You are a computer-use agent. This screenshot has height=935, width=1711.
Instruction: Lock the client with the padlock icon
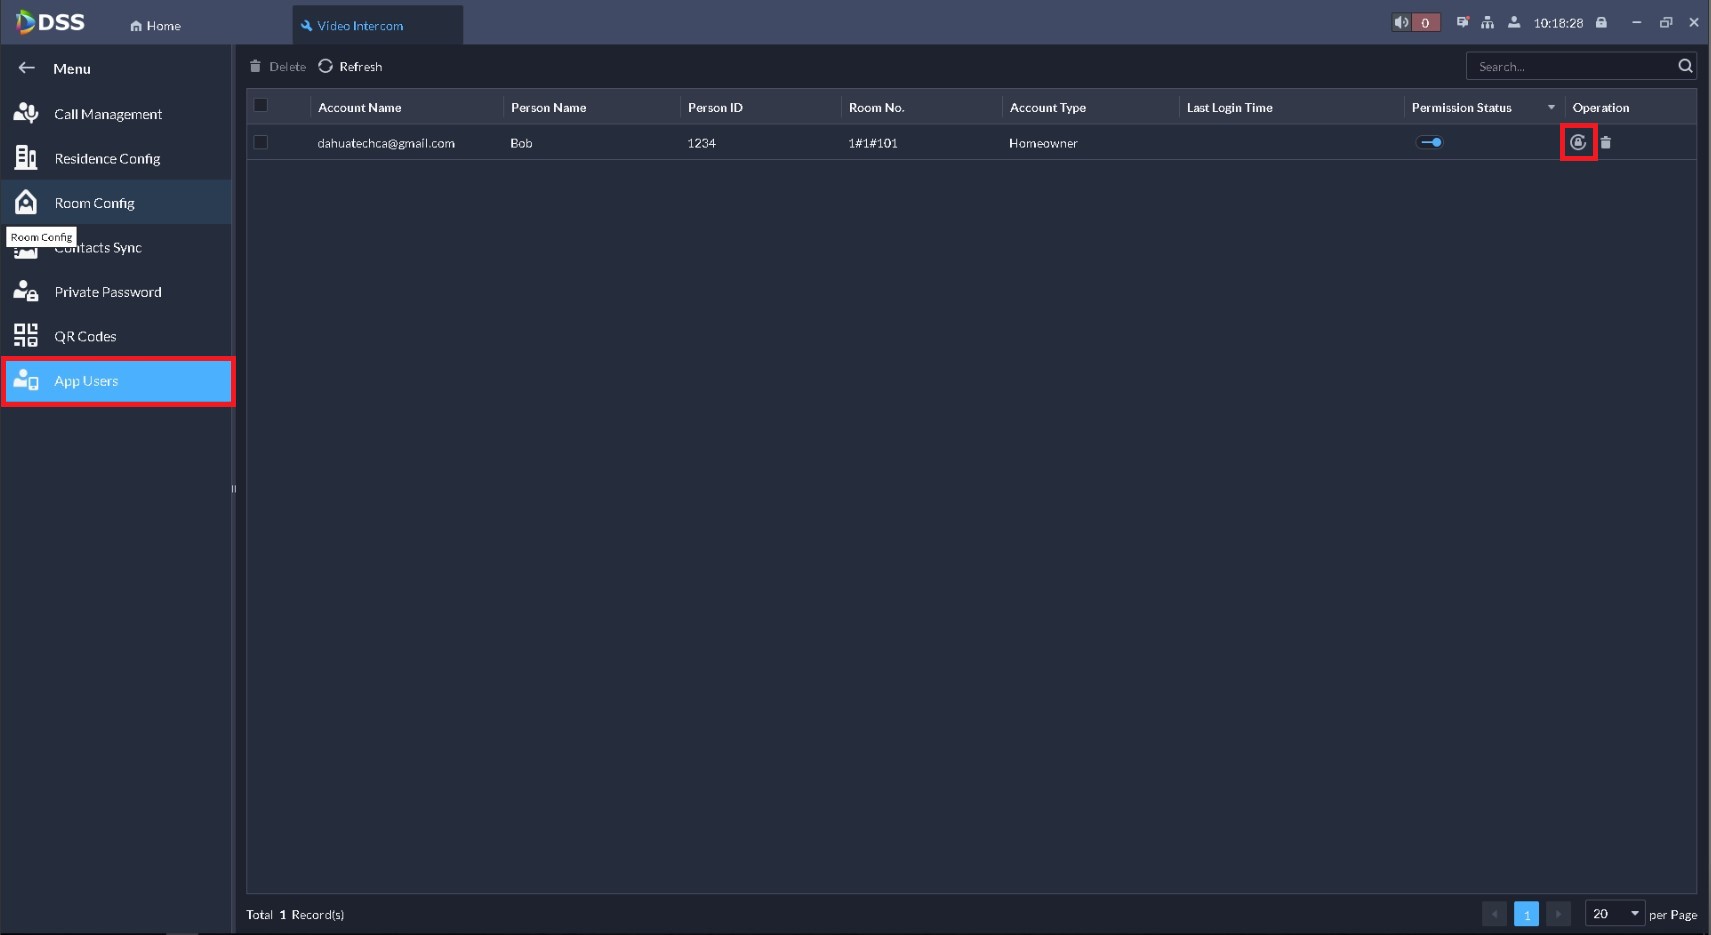pyautogui.click(x=1601, y=22)
